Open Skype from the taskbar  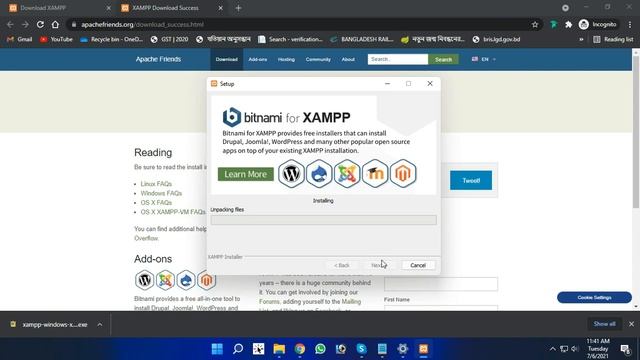click(362, 349)
